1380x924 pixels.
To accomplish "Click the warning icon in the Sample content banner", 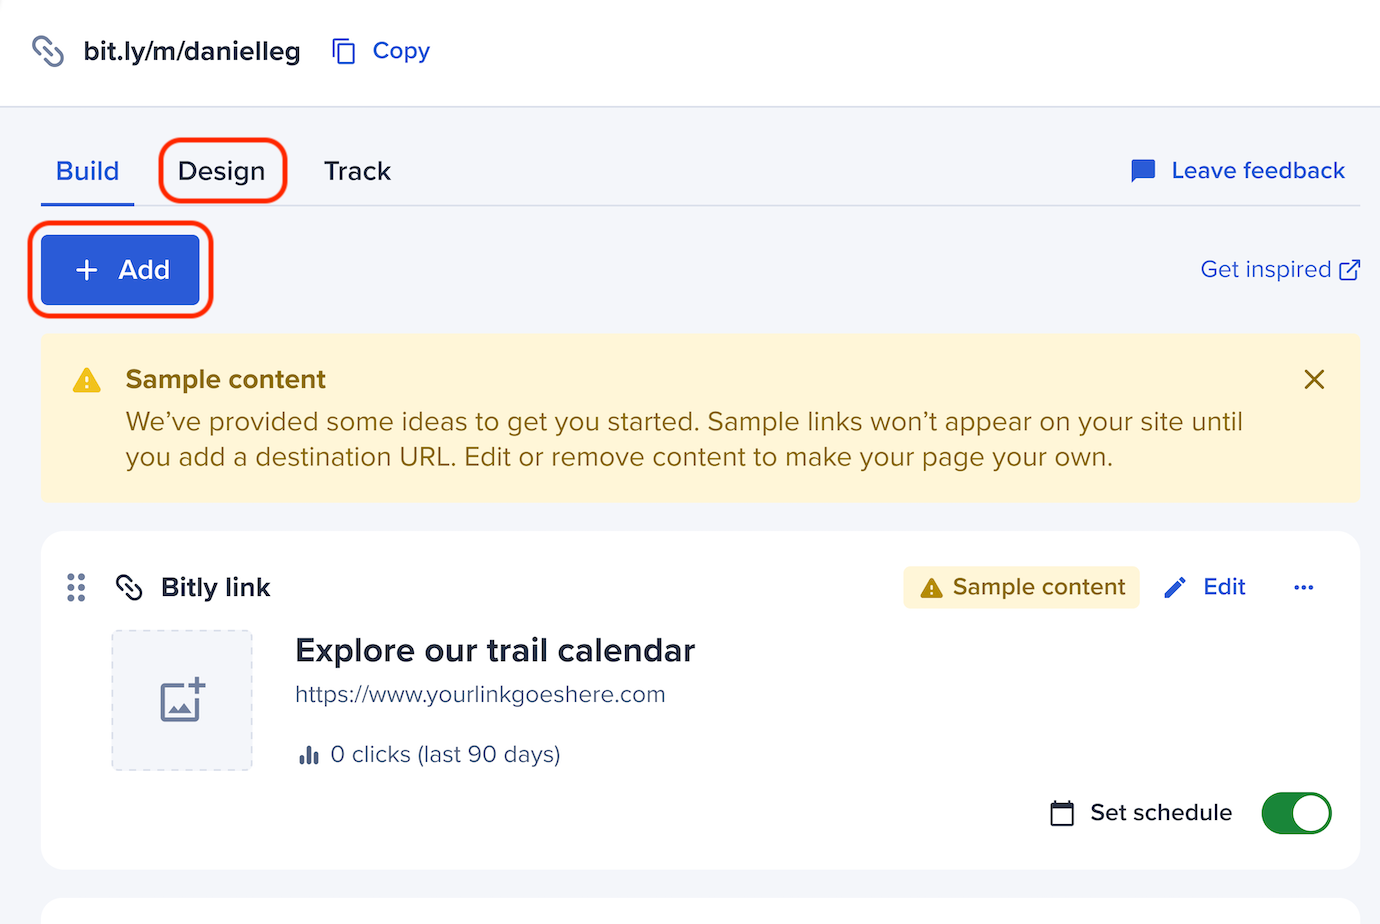I will tap(86, 380).
